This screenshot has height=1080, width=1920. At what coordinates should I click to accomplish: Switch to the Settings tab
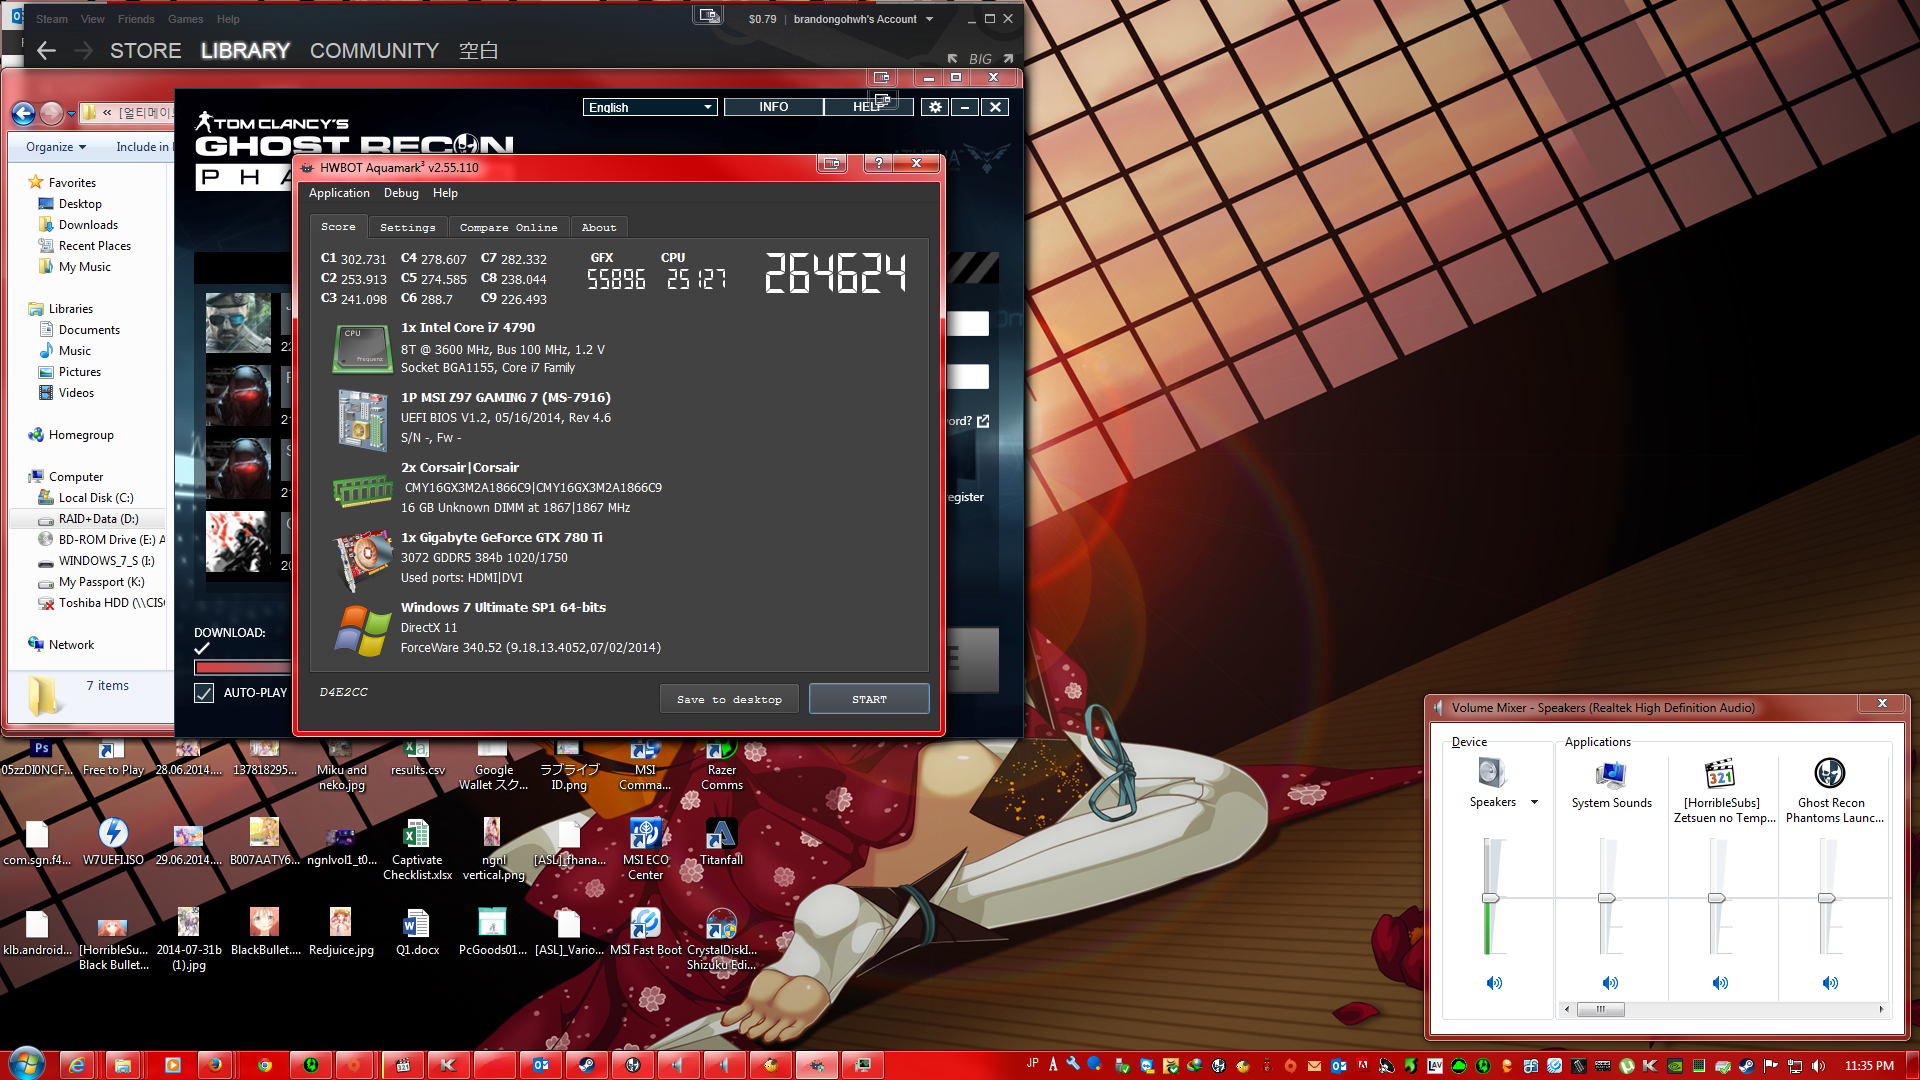407,228
